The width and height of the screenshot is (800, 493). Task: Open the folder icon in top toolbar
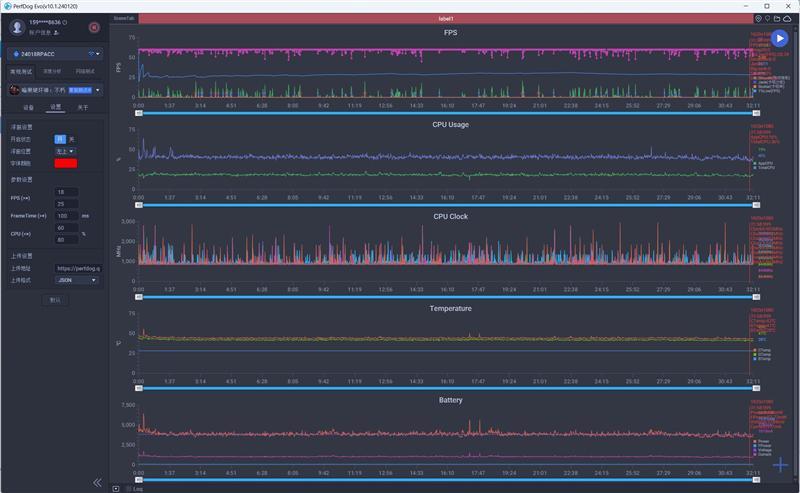778,18
